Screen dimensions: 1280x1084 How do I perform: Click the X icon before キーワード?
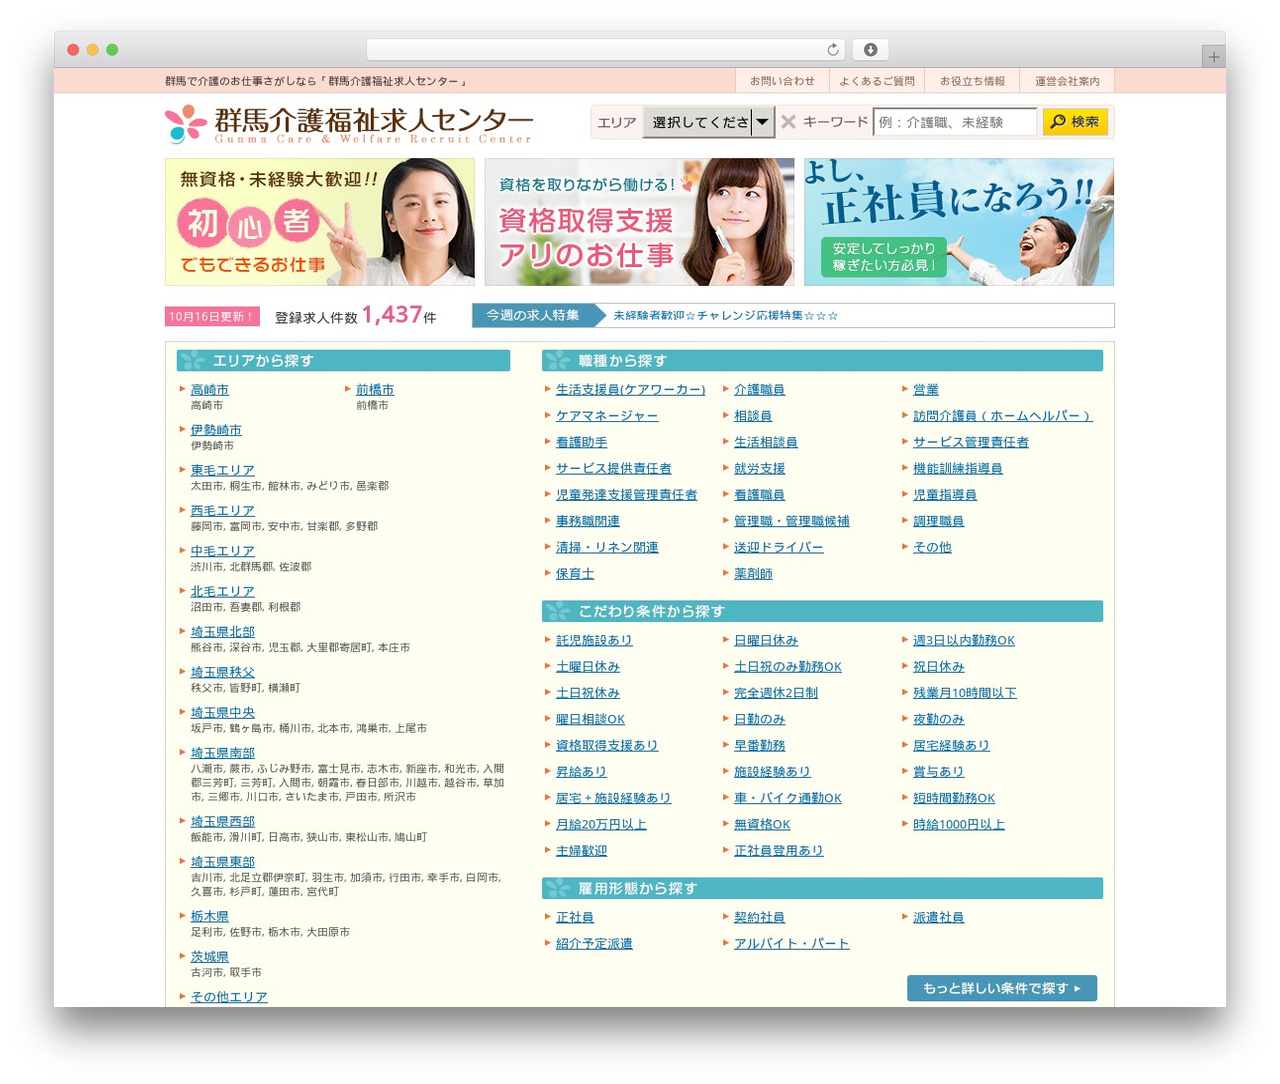pyautogui.click(x=788, y=122)
